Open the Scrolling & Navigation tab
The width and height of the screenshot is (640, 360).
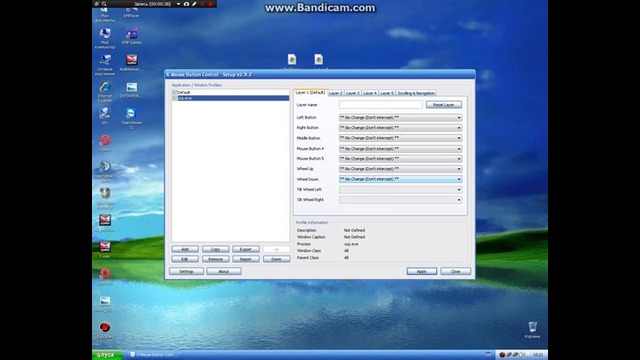(x=416, y=93)
